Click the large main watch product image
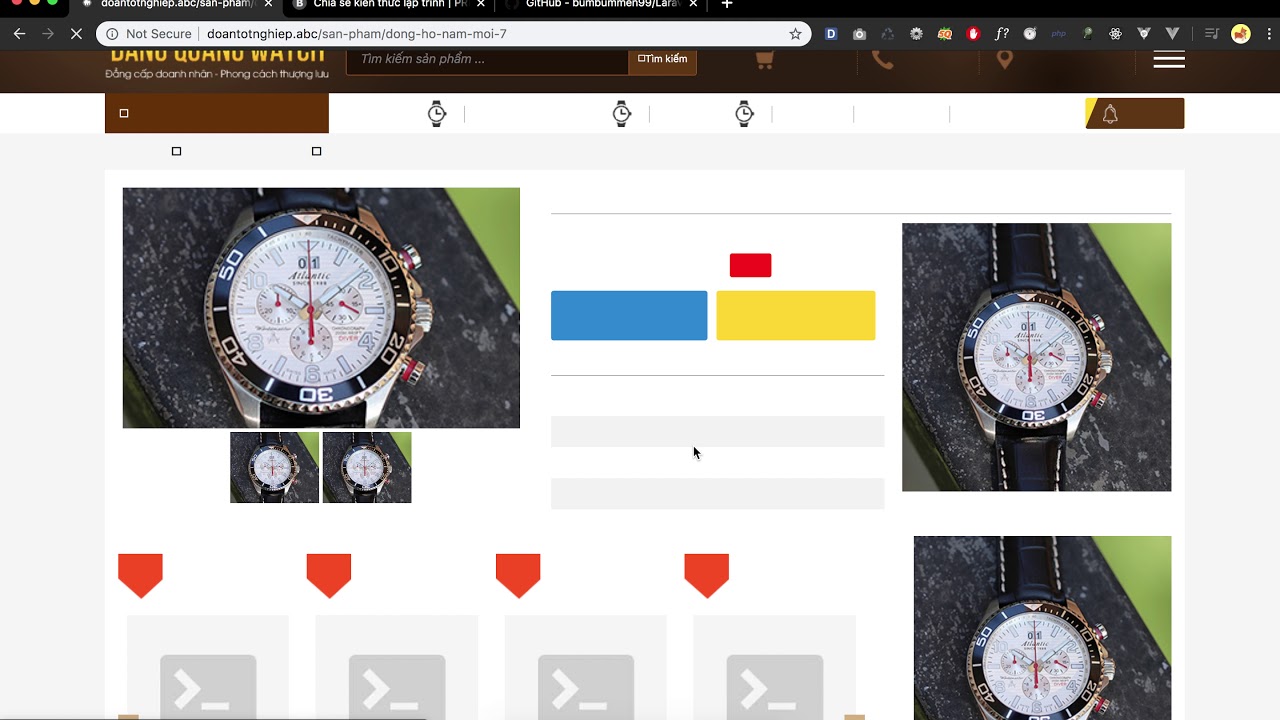1280x720 pixels. 321,308
